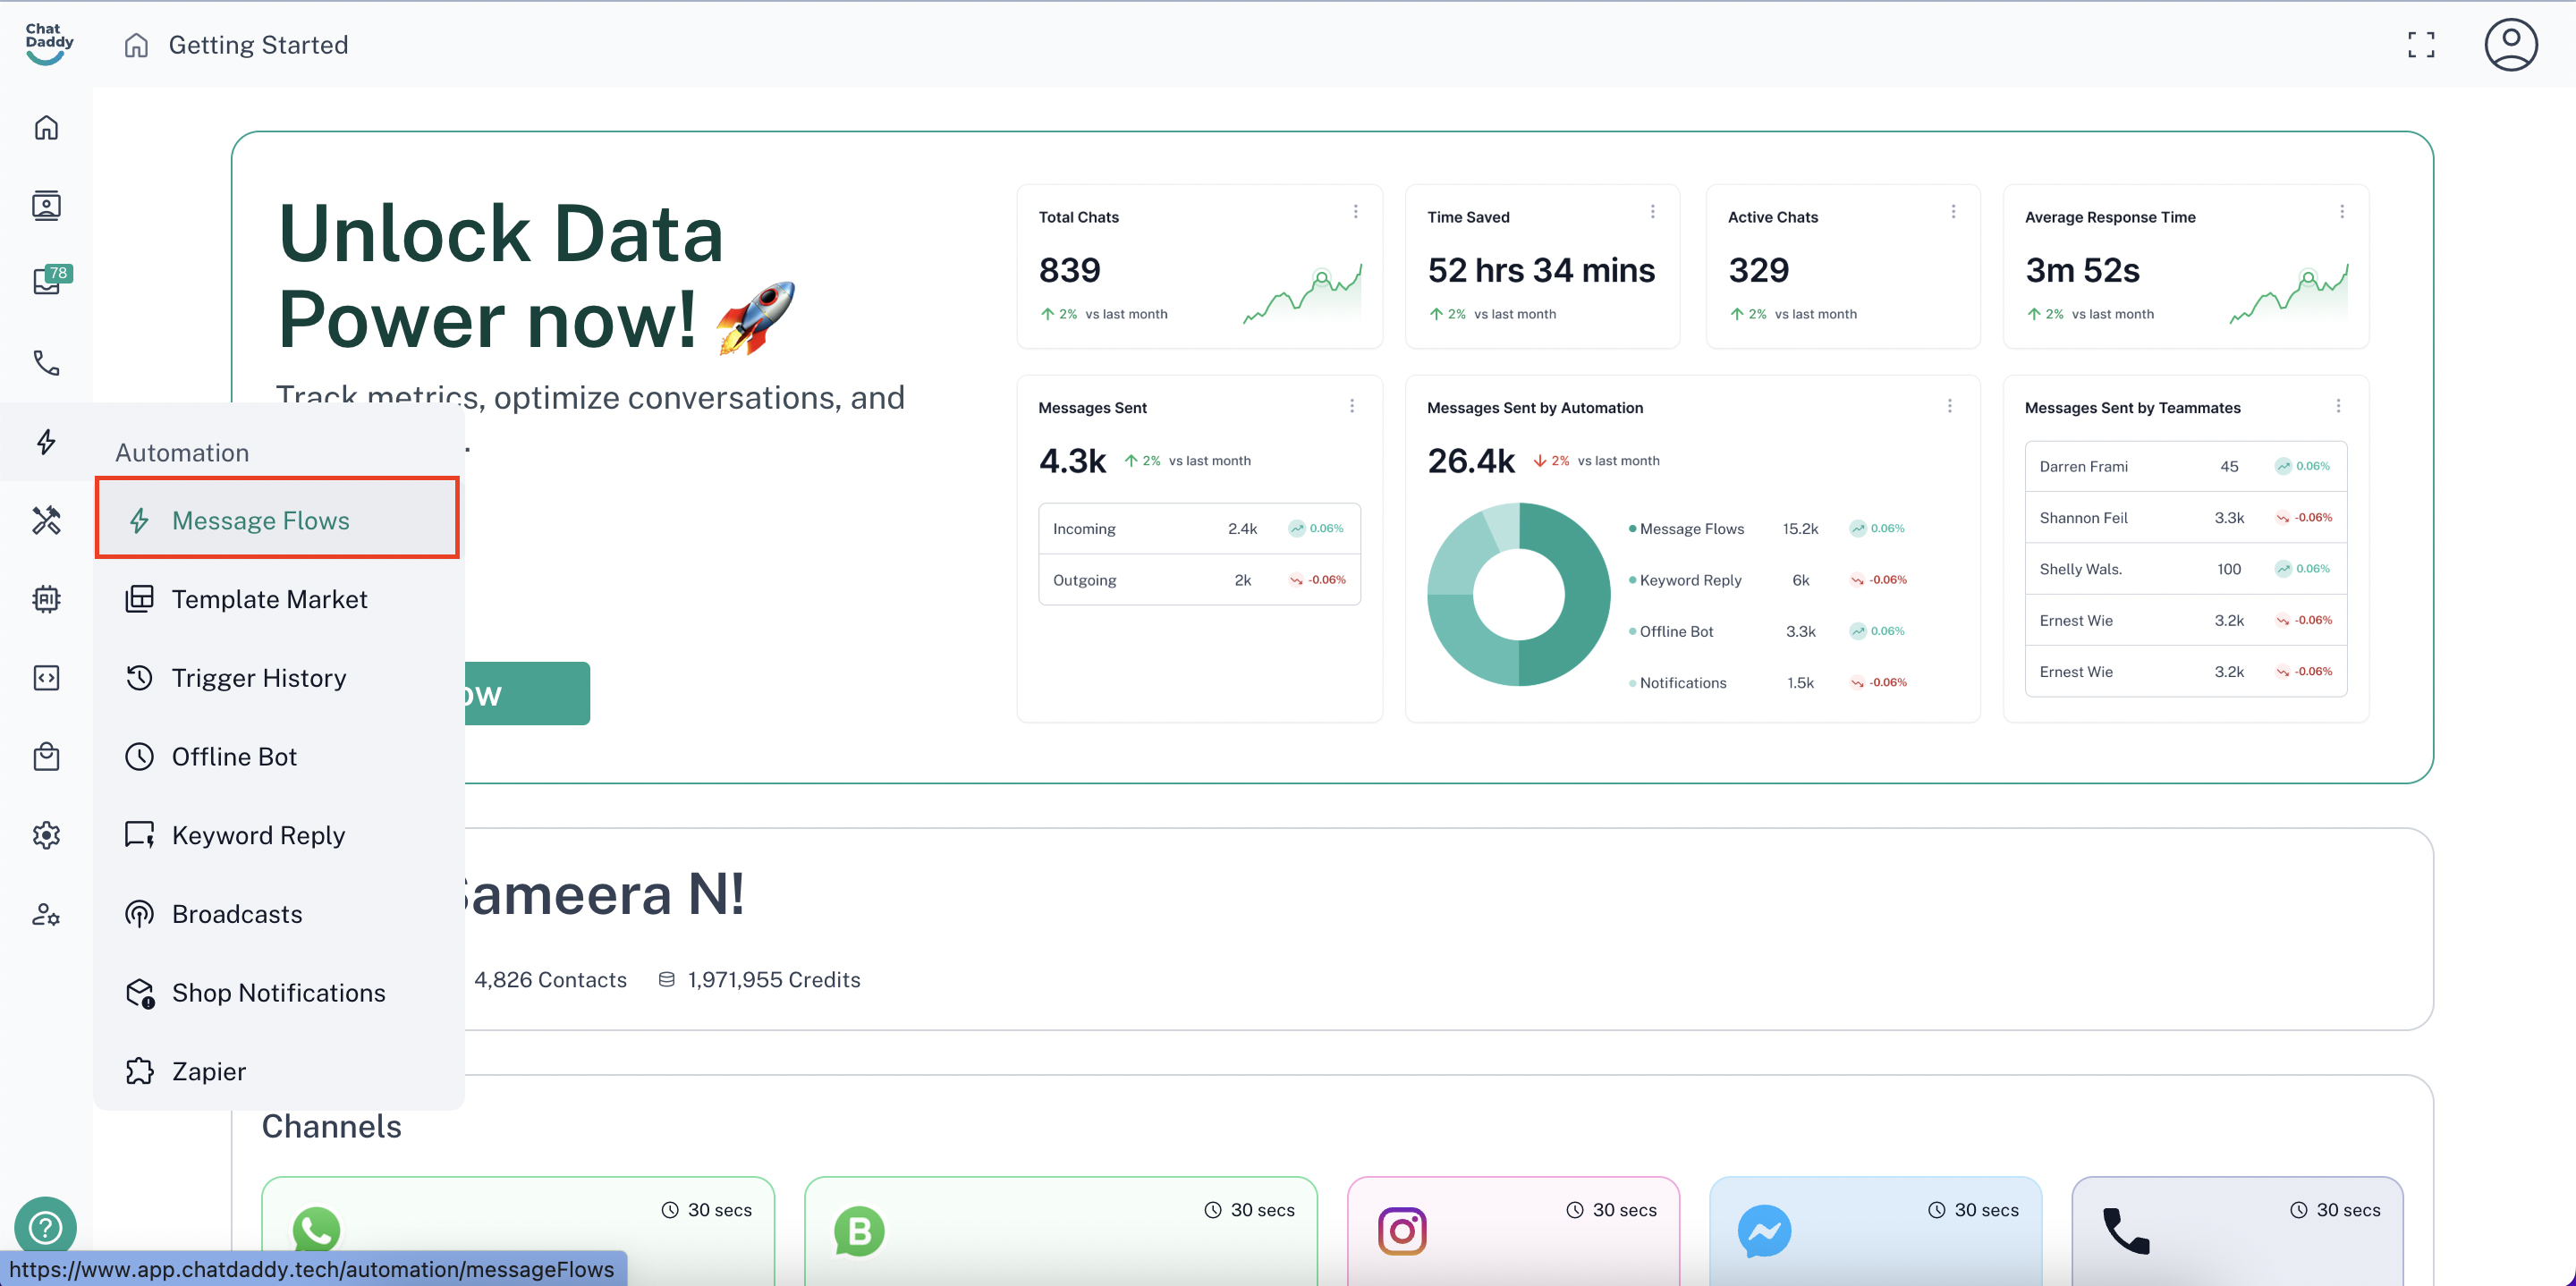Open the user profile avatar icon
This screenshot has height=1286, width=2576.
2510,45
